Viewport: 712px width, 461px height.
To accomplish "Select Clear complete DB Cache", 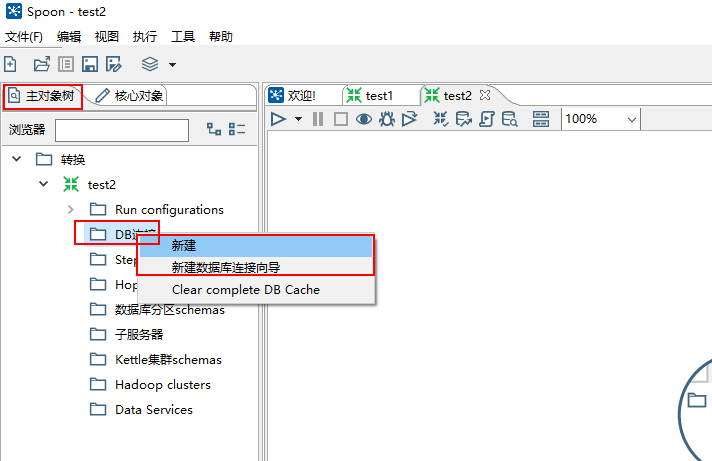I will pos(256,290).
